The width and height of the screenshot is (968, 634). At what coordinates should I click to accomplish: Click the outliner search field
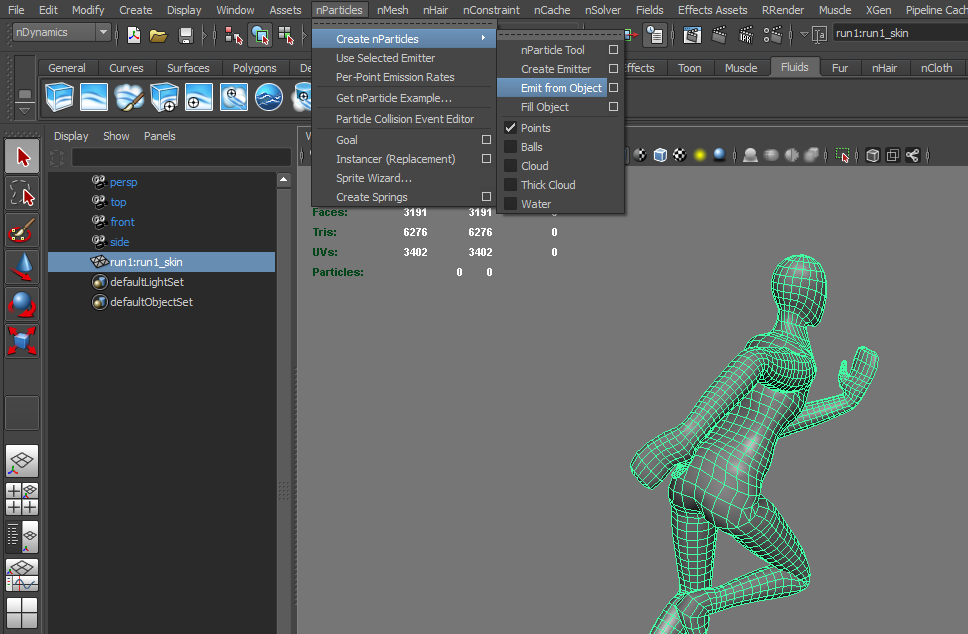click(x=181, y=157)
